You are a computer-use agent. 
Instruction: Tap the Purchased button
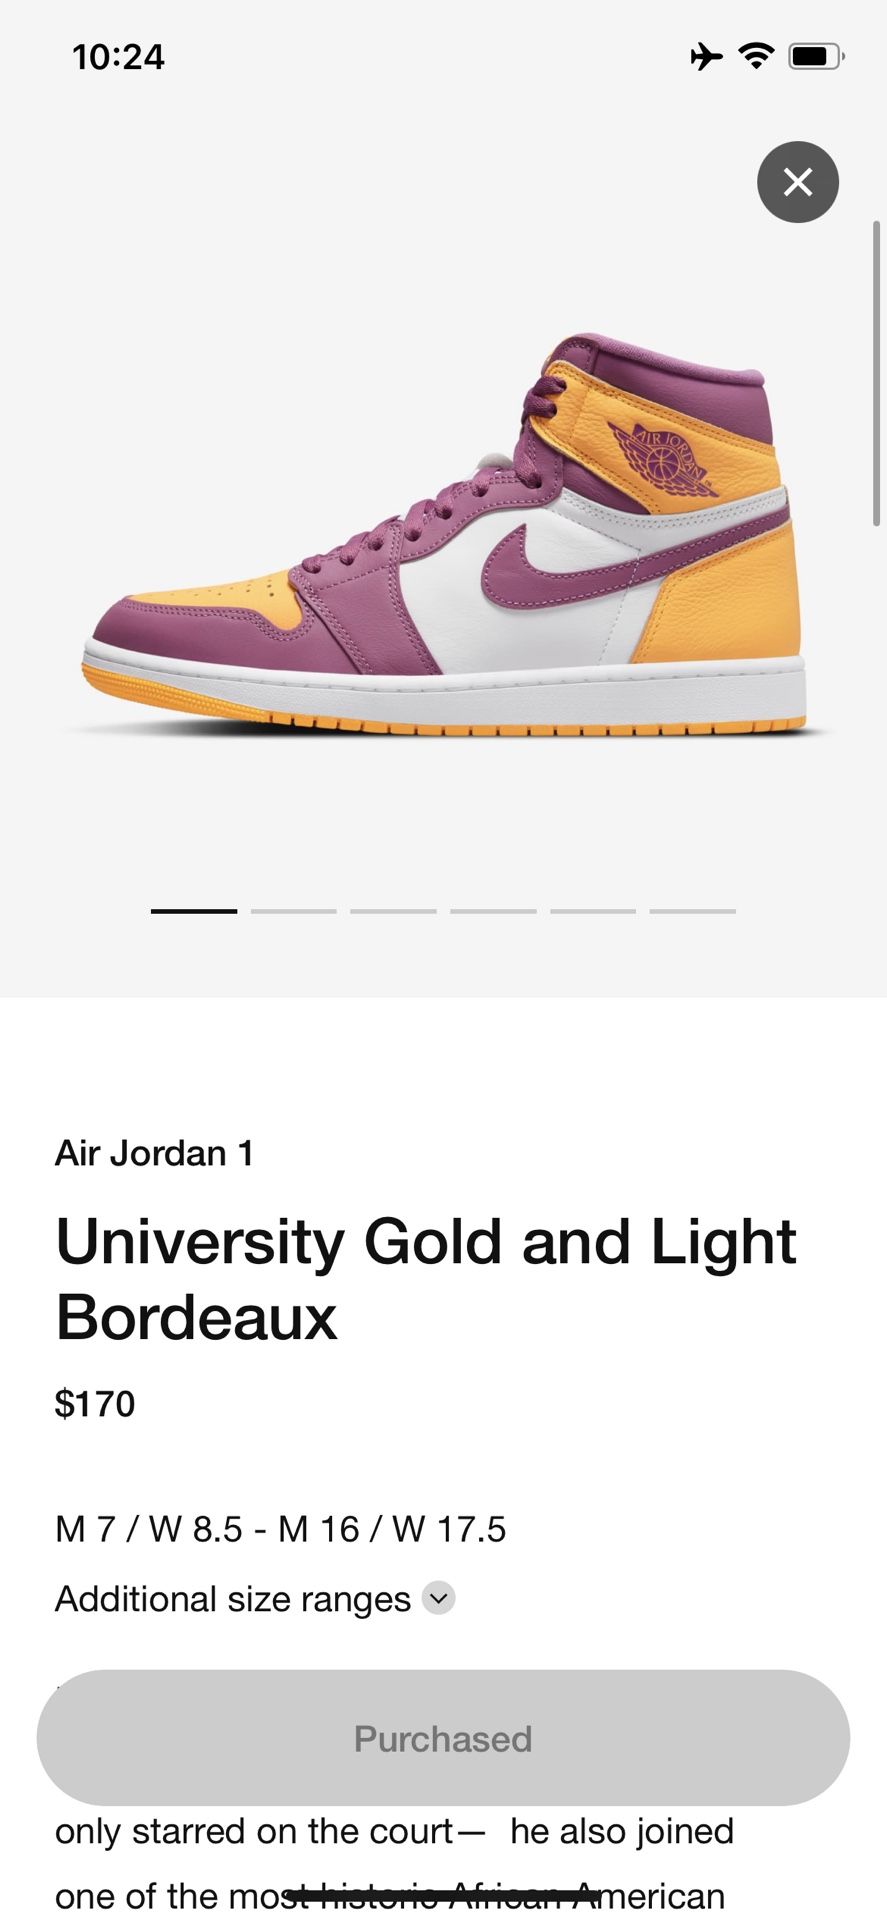click(x=442, y=1738)
